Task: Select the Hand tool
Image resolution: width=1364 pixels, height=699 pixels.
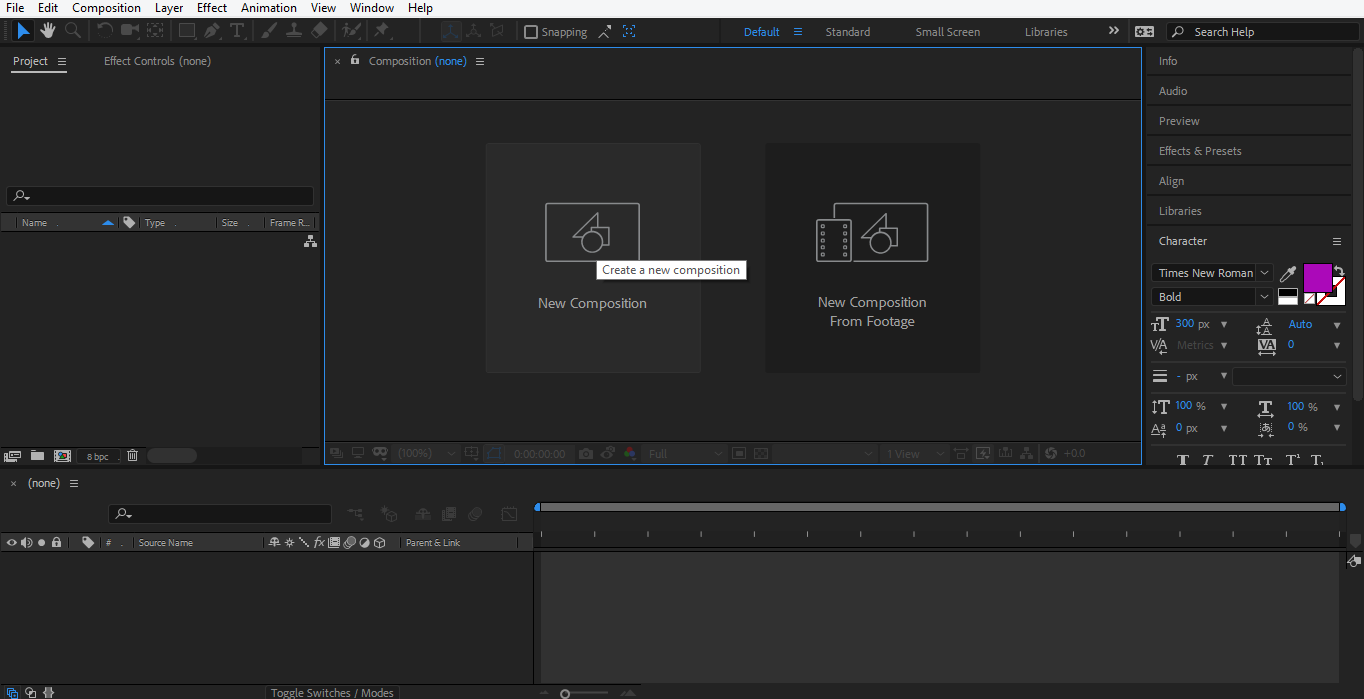Action: [47, 31]
